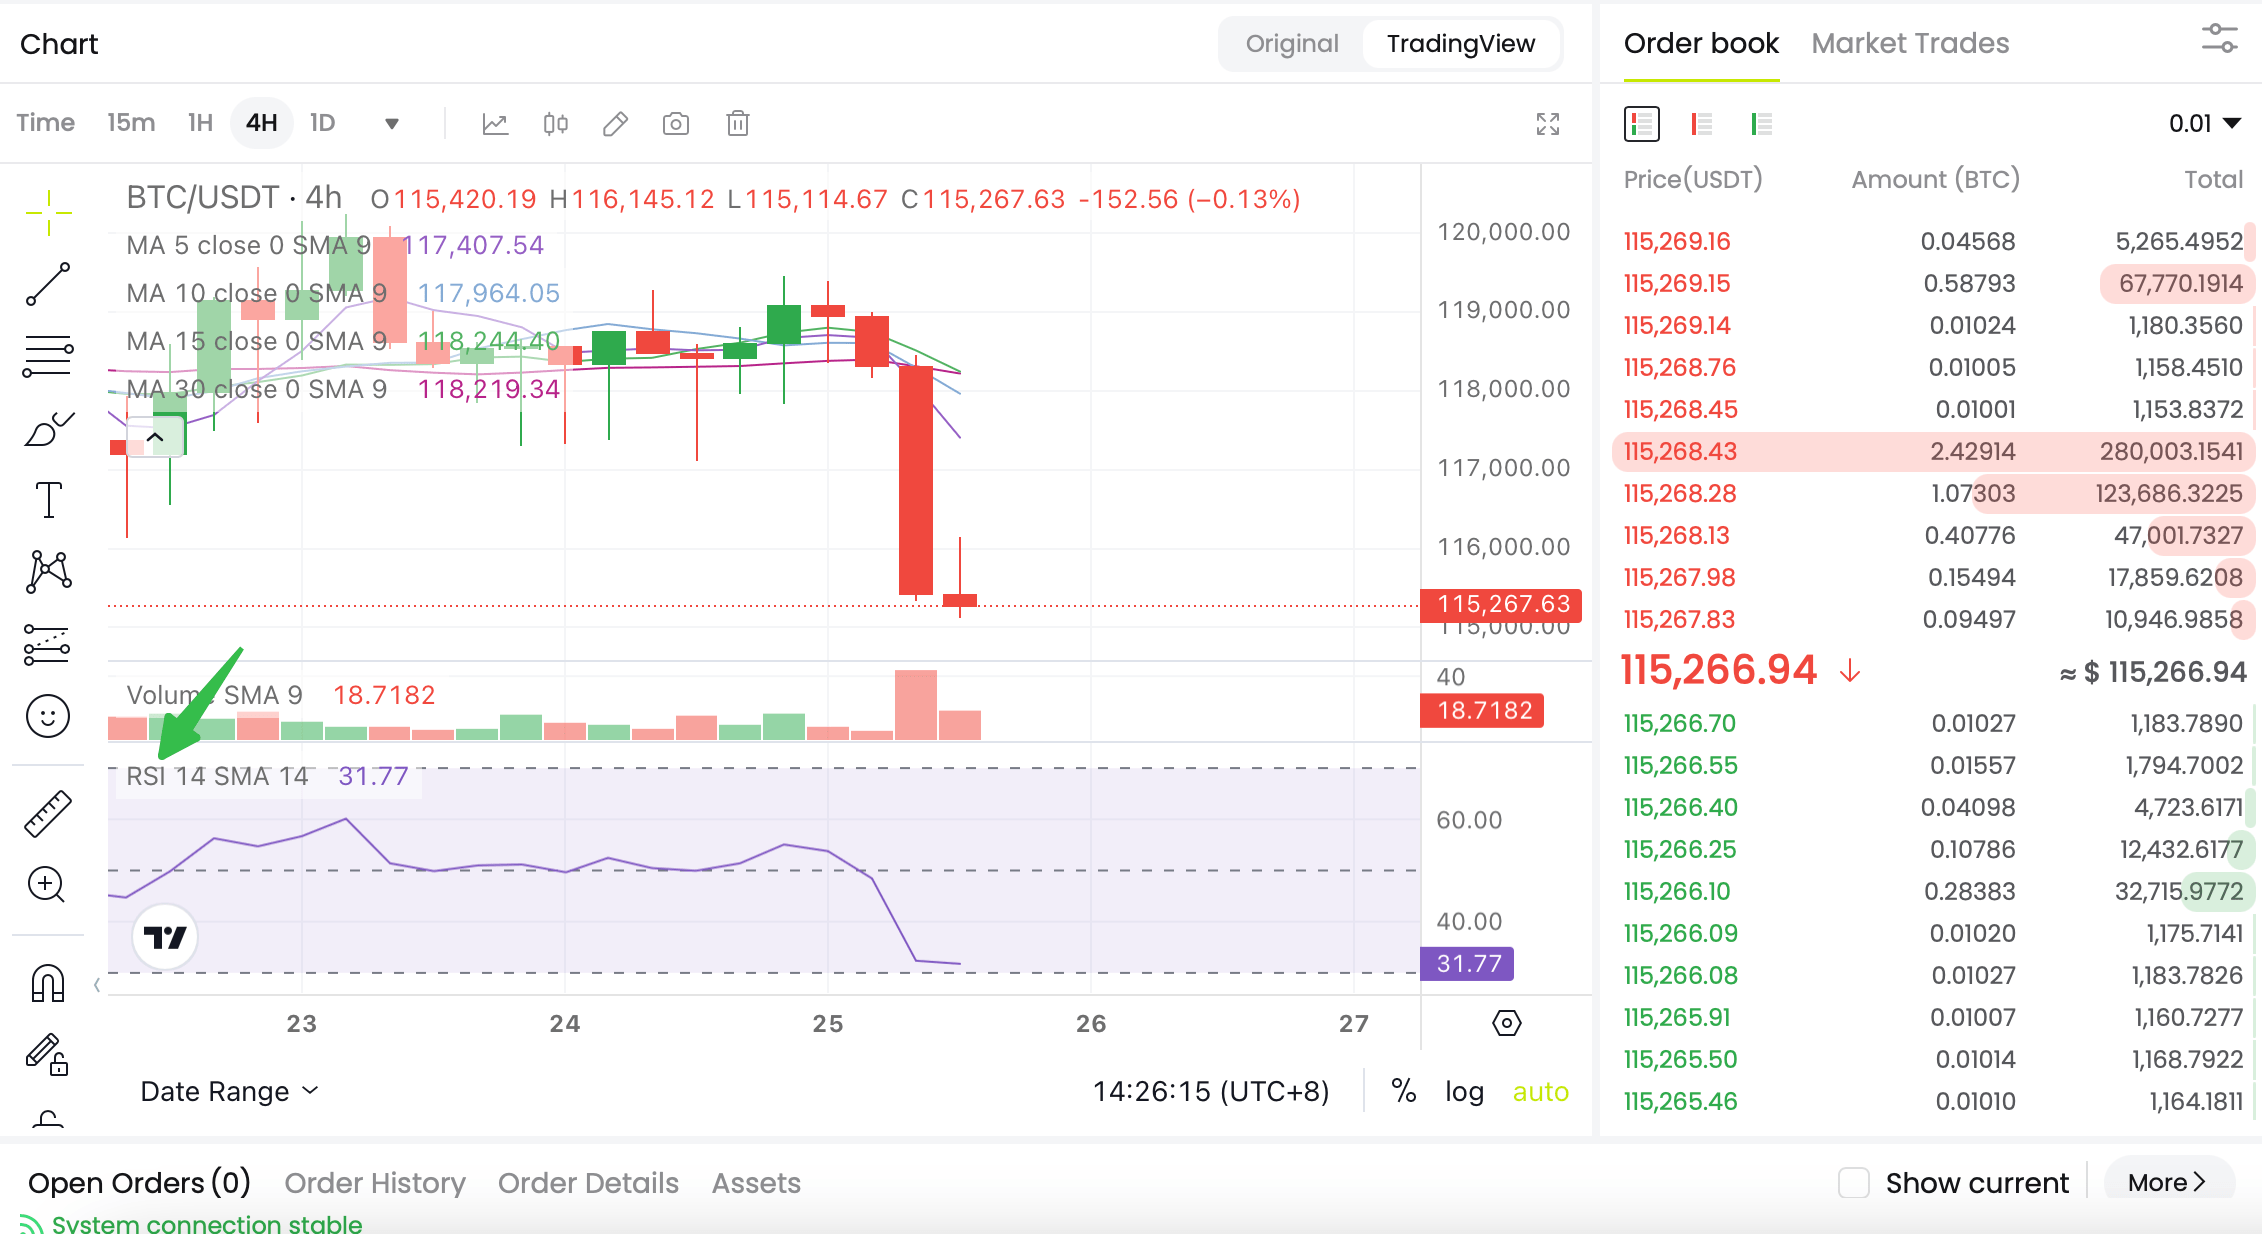Image resolution: width=2262 pixels, height=1234 pixels.
Task: Toggle the magnet snap mode
Action: coord(48,983)
